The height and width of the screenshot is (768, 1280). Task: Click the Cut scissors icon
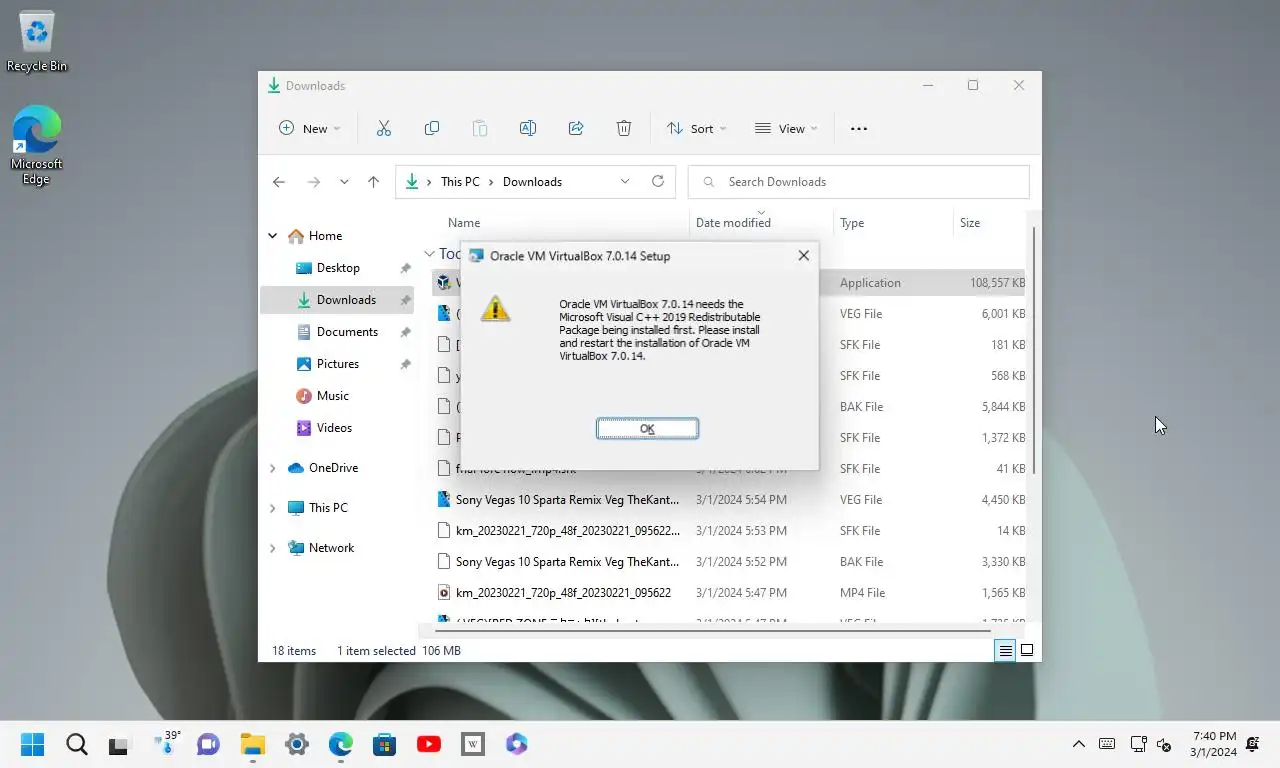pos(383,128)
